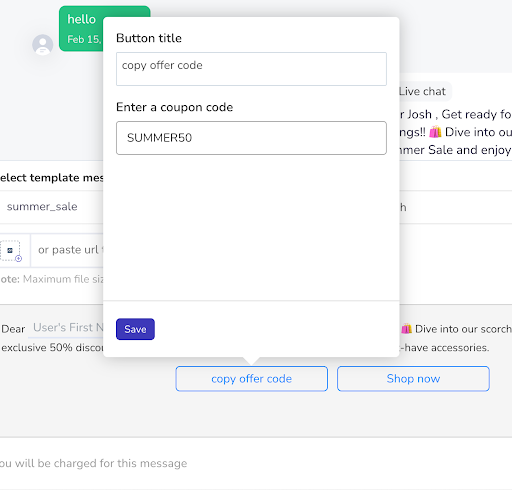Click the 'Select template message' heading
512x490 pixels.
point(52,178)
